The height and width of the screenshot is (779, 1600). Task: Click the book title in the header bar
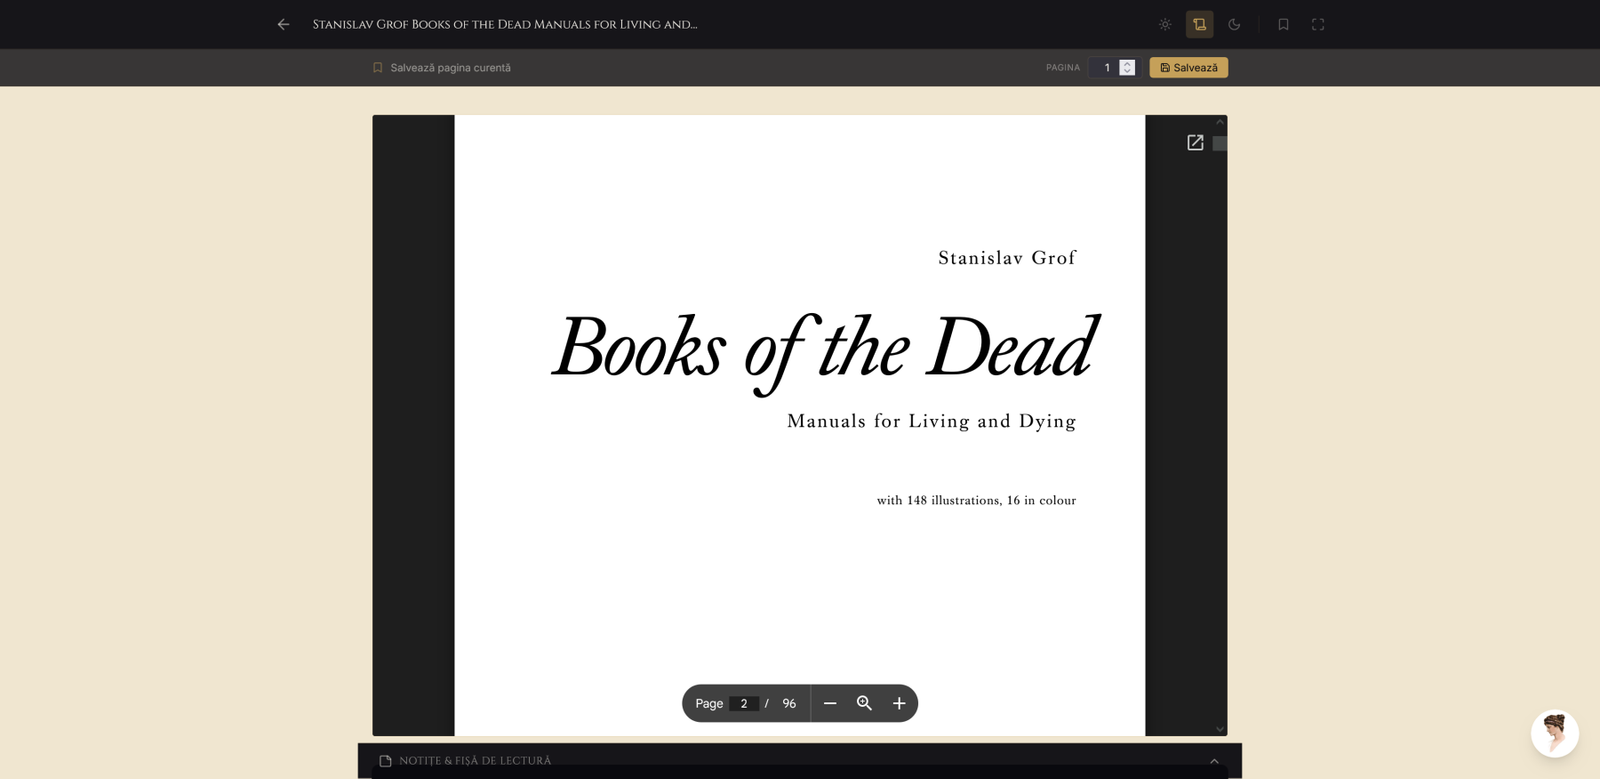(x=505, y=24)
